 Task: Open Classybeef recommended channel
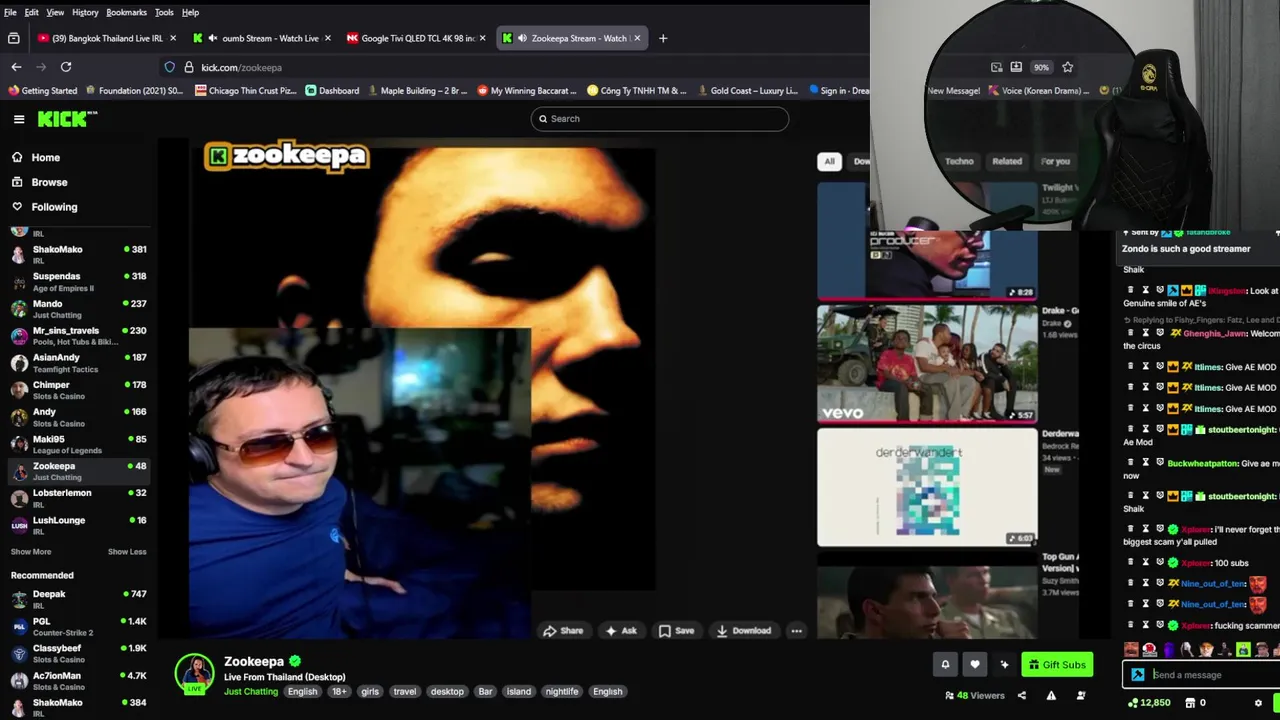pyautogui.click(x=78, y=654)
